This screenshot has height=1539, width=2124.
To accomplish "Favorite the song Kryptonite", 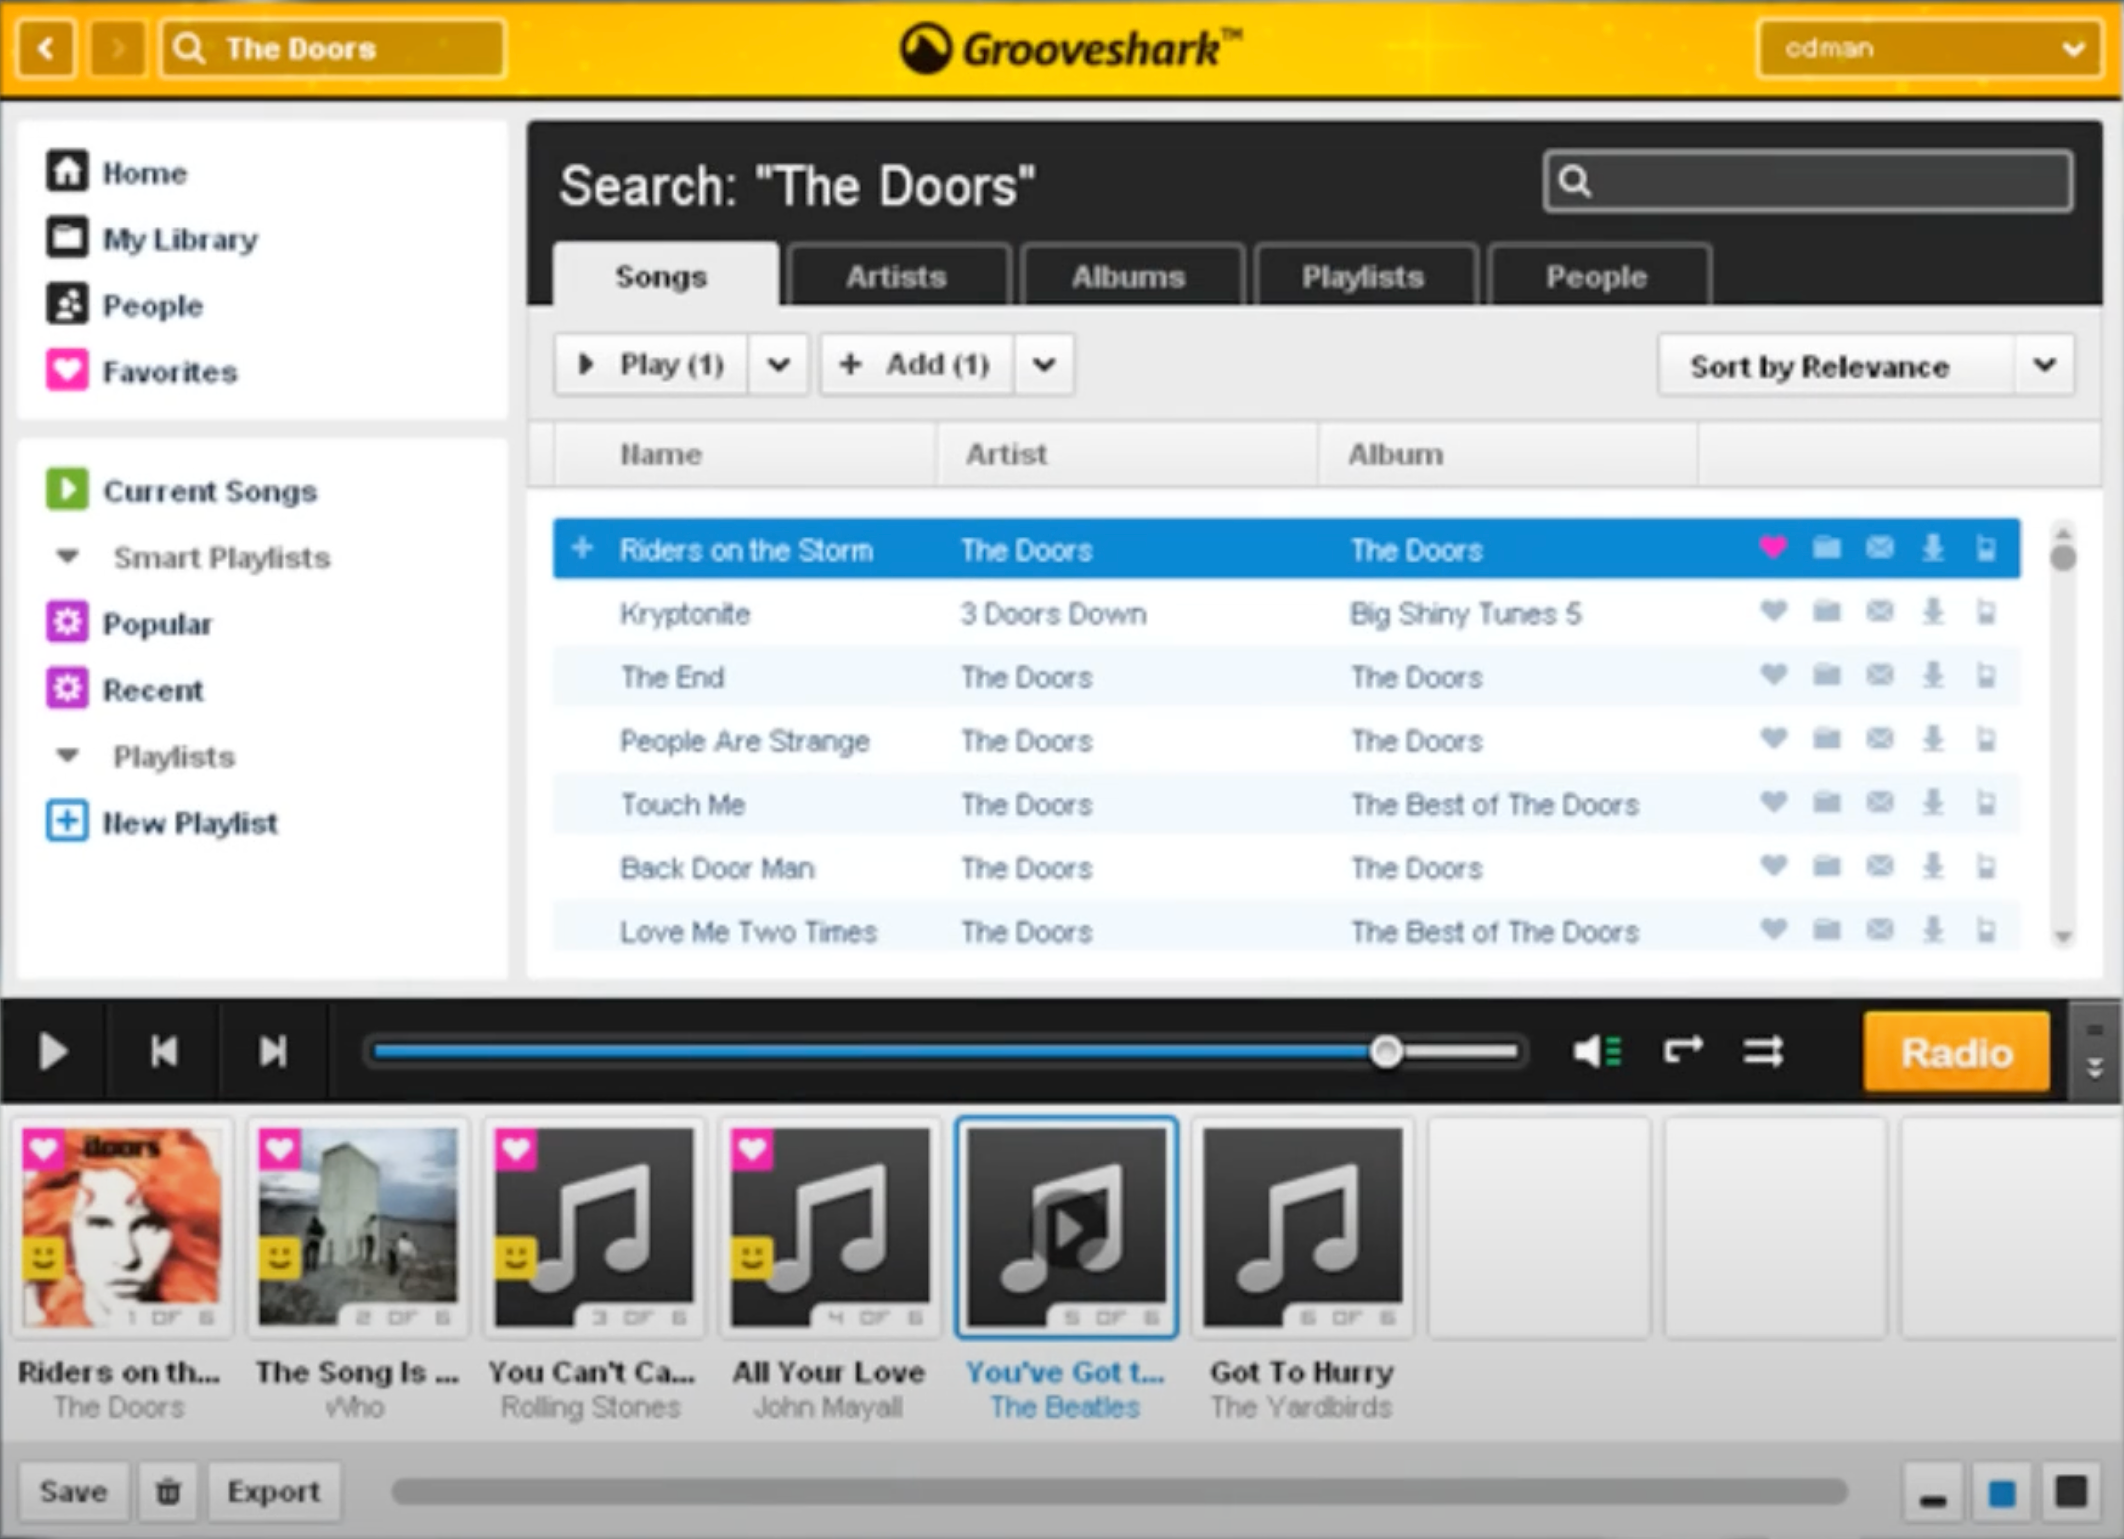I will click(x=1773, y=613).
